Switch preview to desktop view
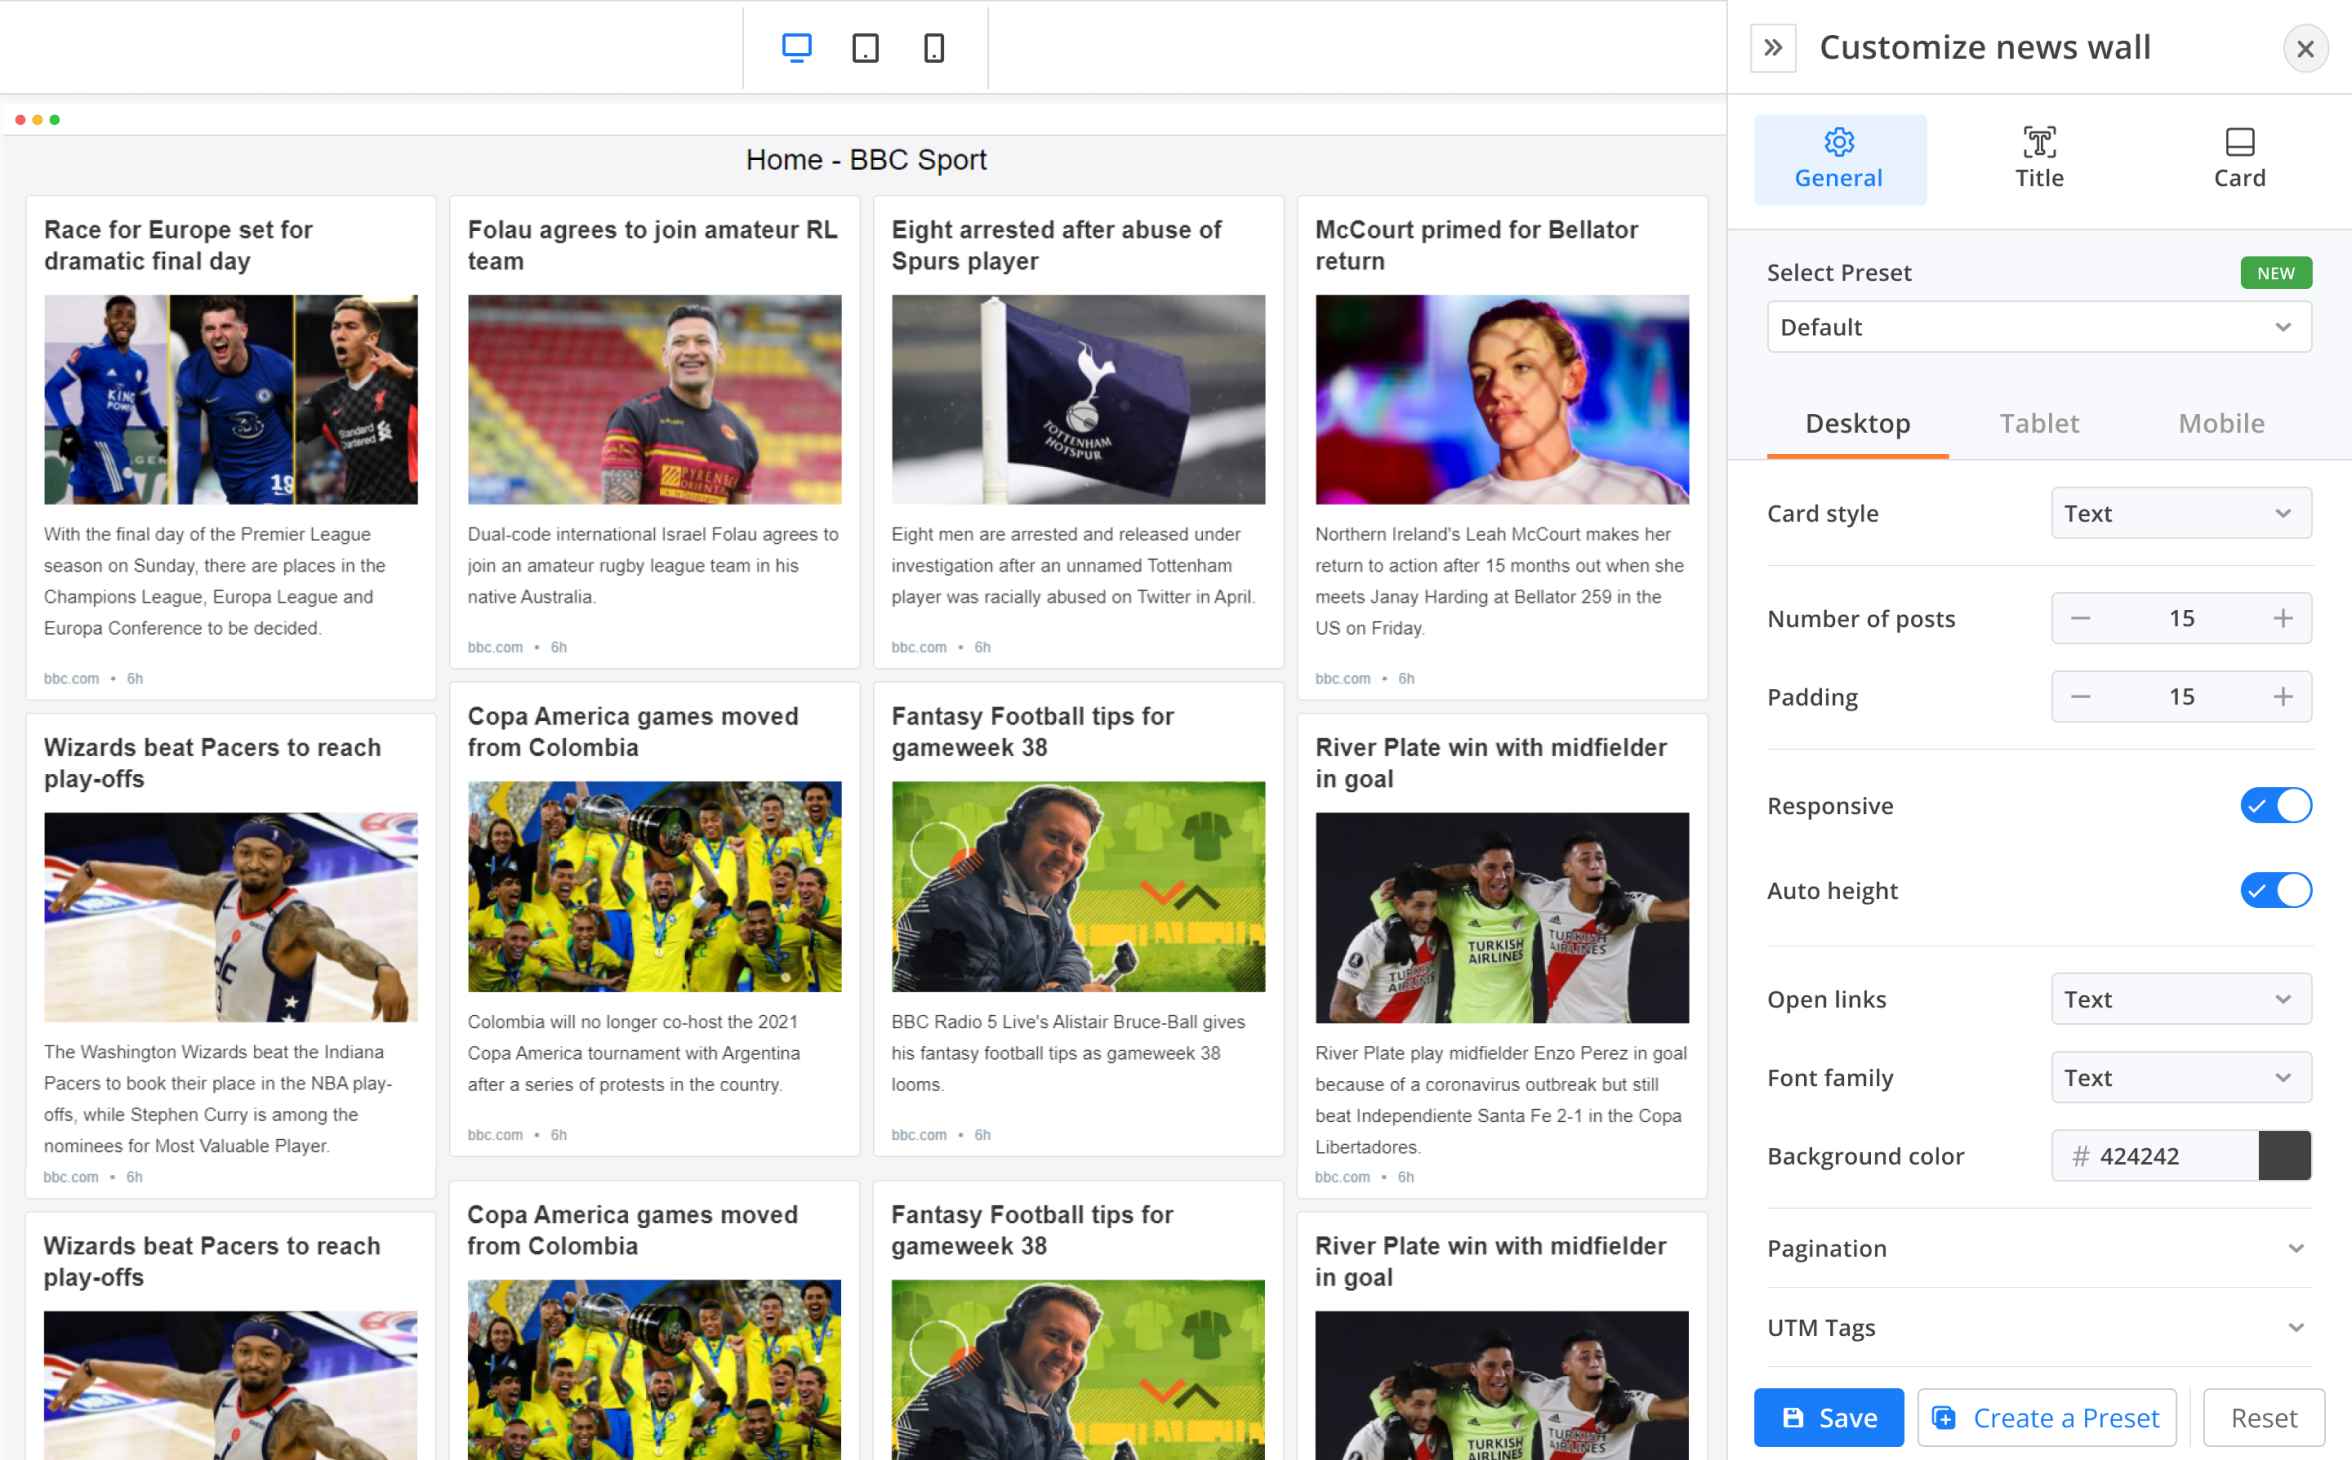This screenshot has height=1460, width=2352. pos(795,47)
